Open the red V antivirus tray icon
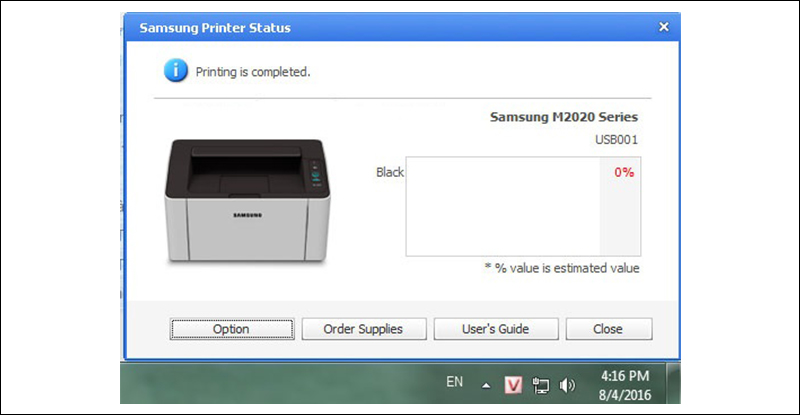 point(514,384)
